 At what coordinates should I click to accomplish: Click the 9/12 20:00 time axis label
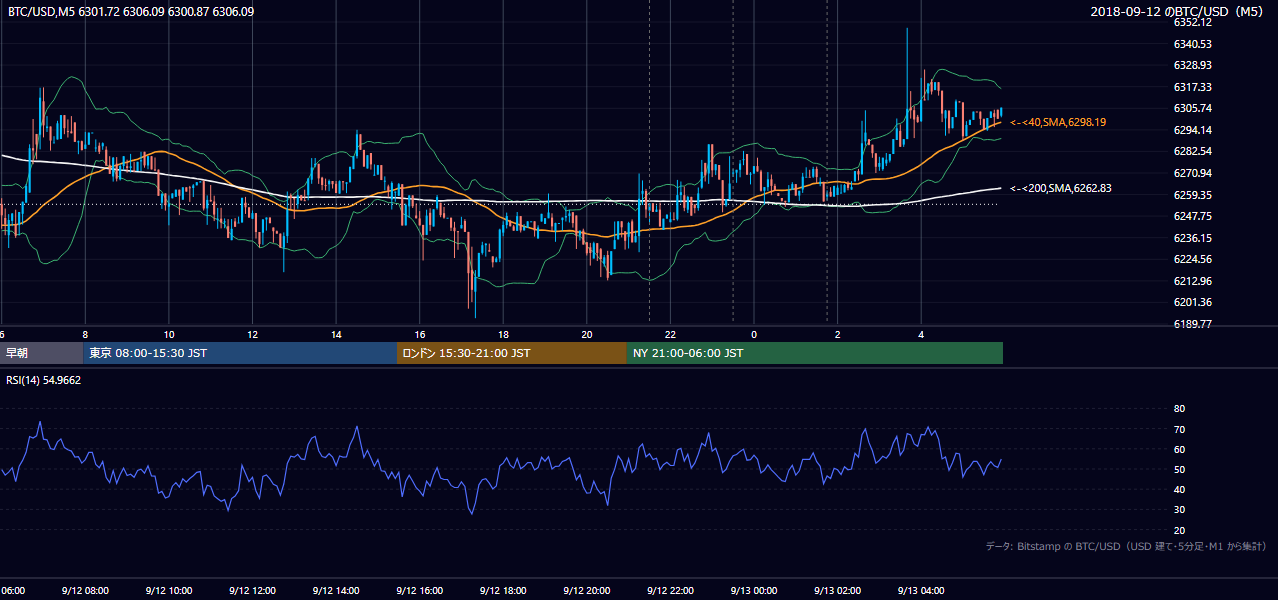[x=586, y=591]
